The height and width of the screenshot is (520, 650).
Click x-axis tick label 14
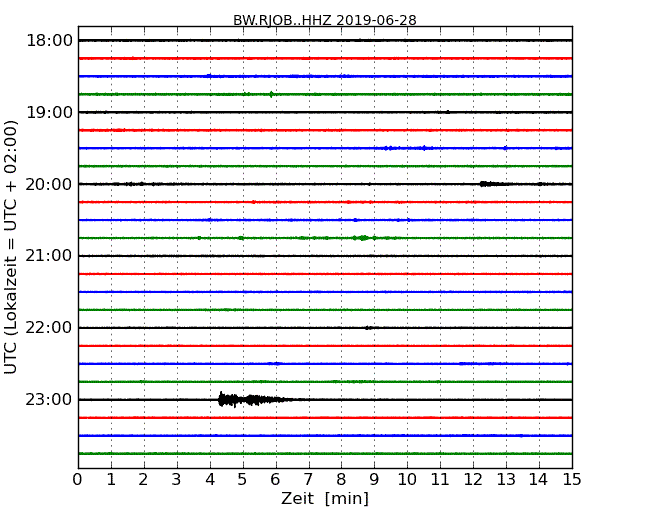click(x=539, y=479)
